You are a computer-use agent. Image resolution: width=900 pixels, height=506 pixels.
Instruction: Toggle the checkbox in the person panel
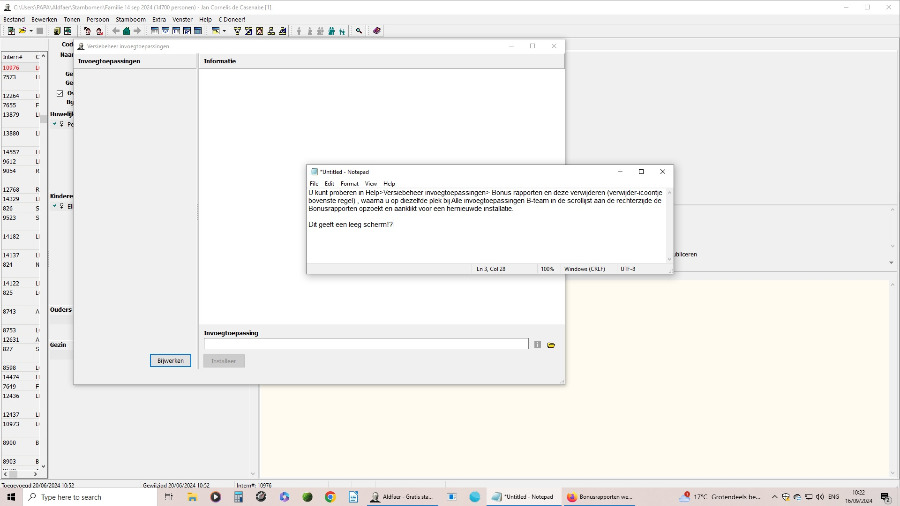point(60,93)
